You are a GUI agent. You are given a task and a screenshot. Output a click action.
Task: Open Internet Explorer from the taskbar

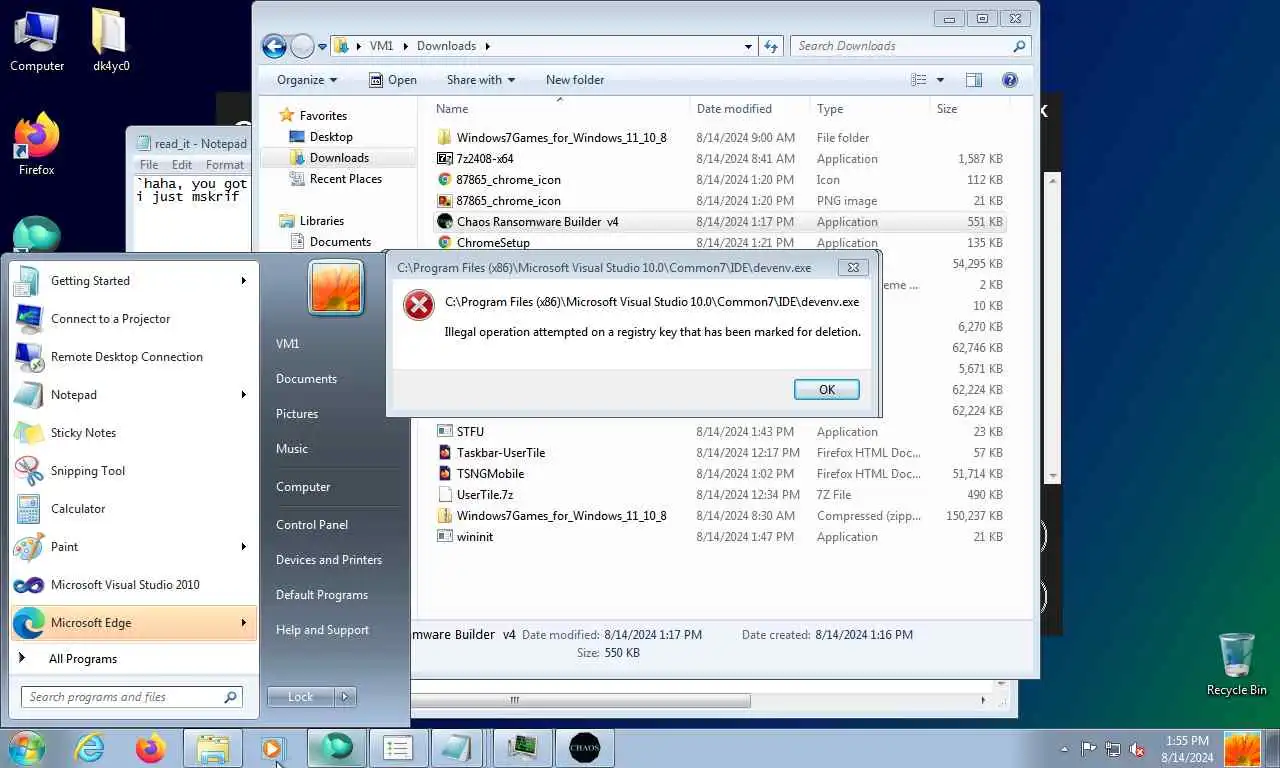89,747
